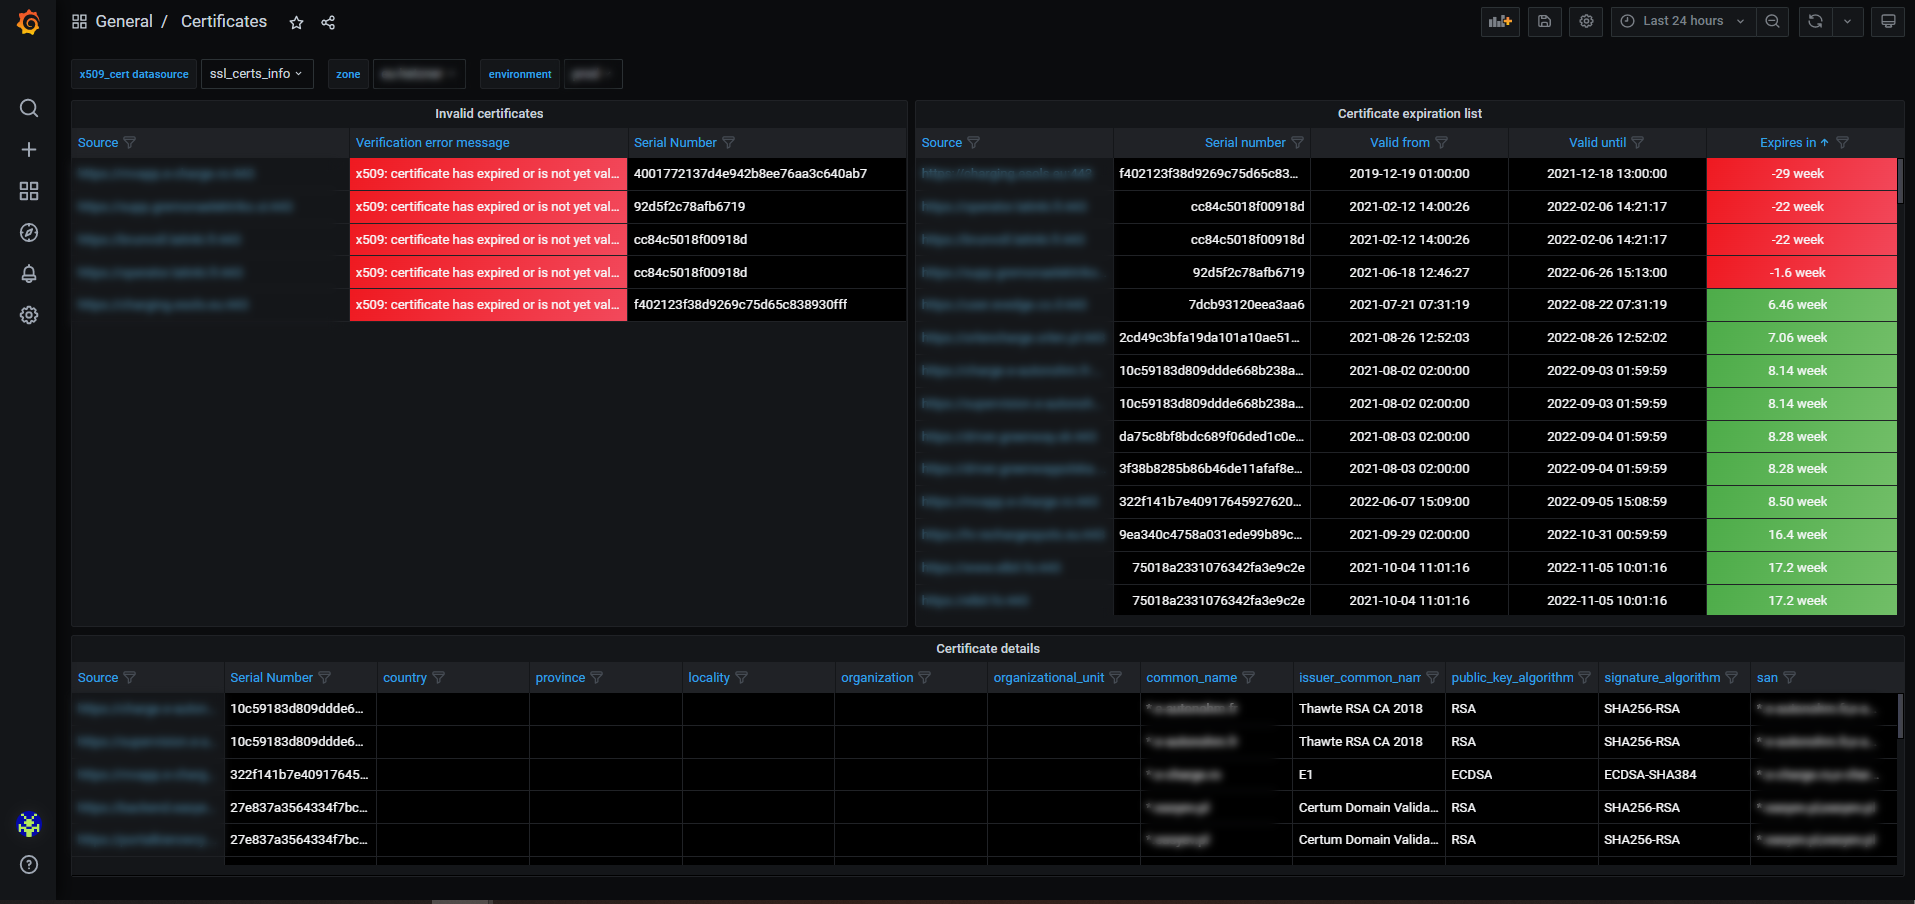Click the Add panel icon in toolbar
1915x904 pixels.
[x=1500, y=21]
